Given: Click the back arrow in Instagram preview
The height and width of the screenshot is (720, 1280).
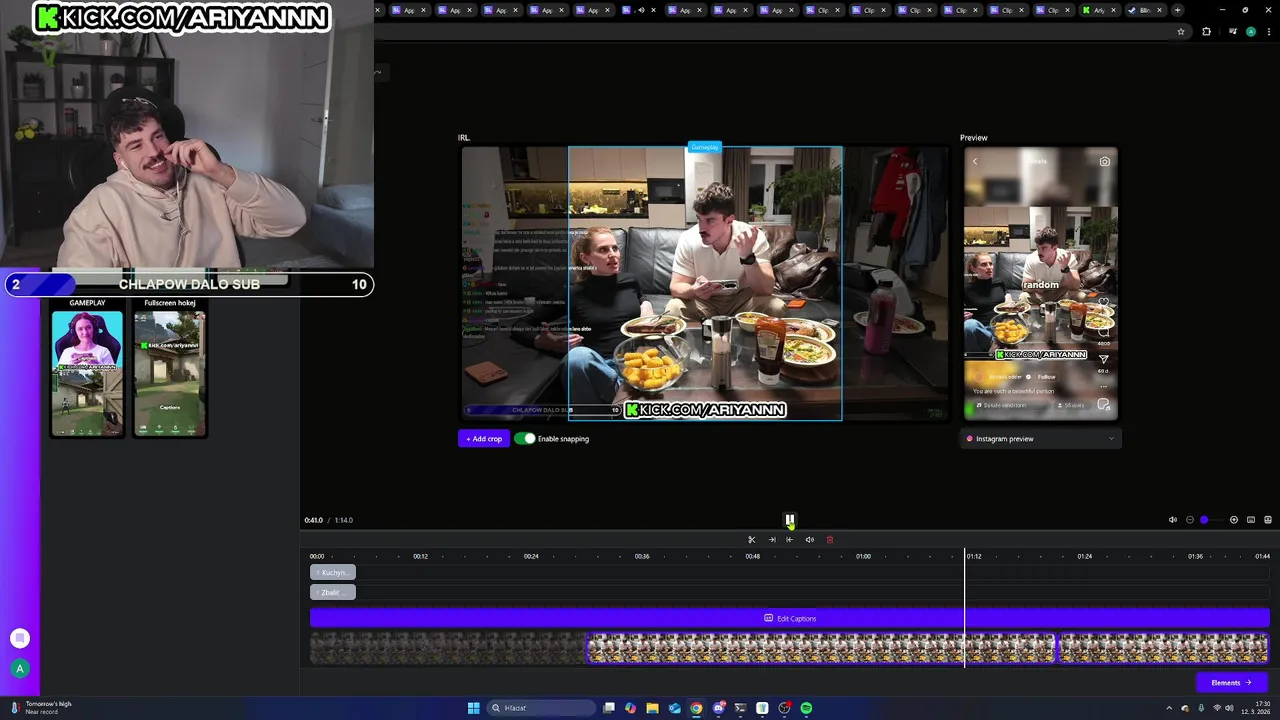Looking at the screenshot, I should [x=975, y=161].
